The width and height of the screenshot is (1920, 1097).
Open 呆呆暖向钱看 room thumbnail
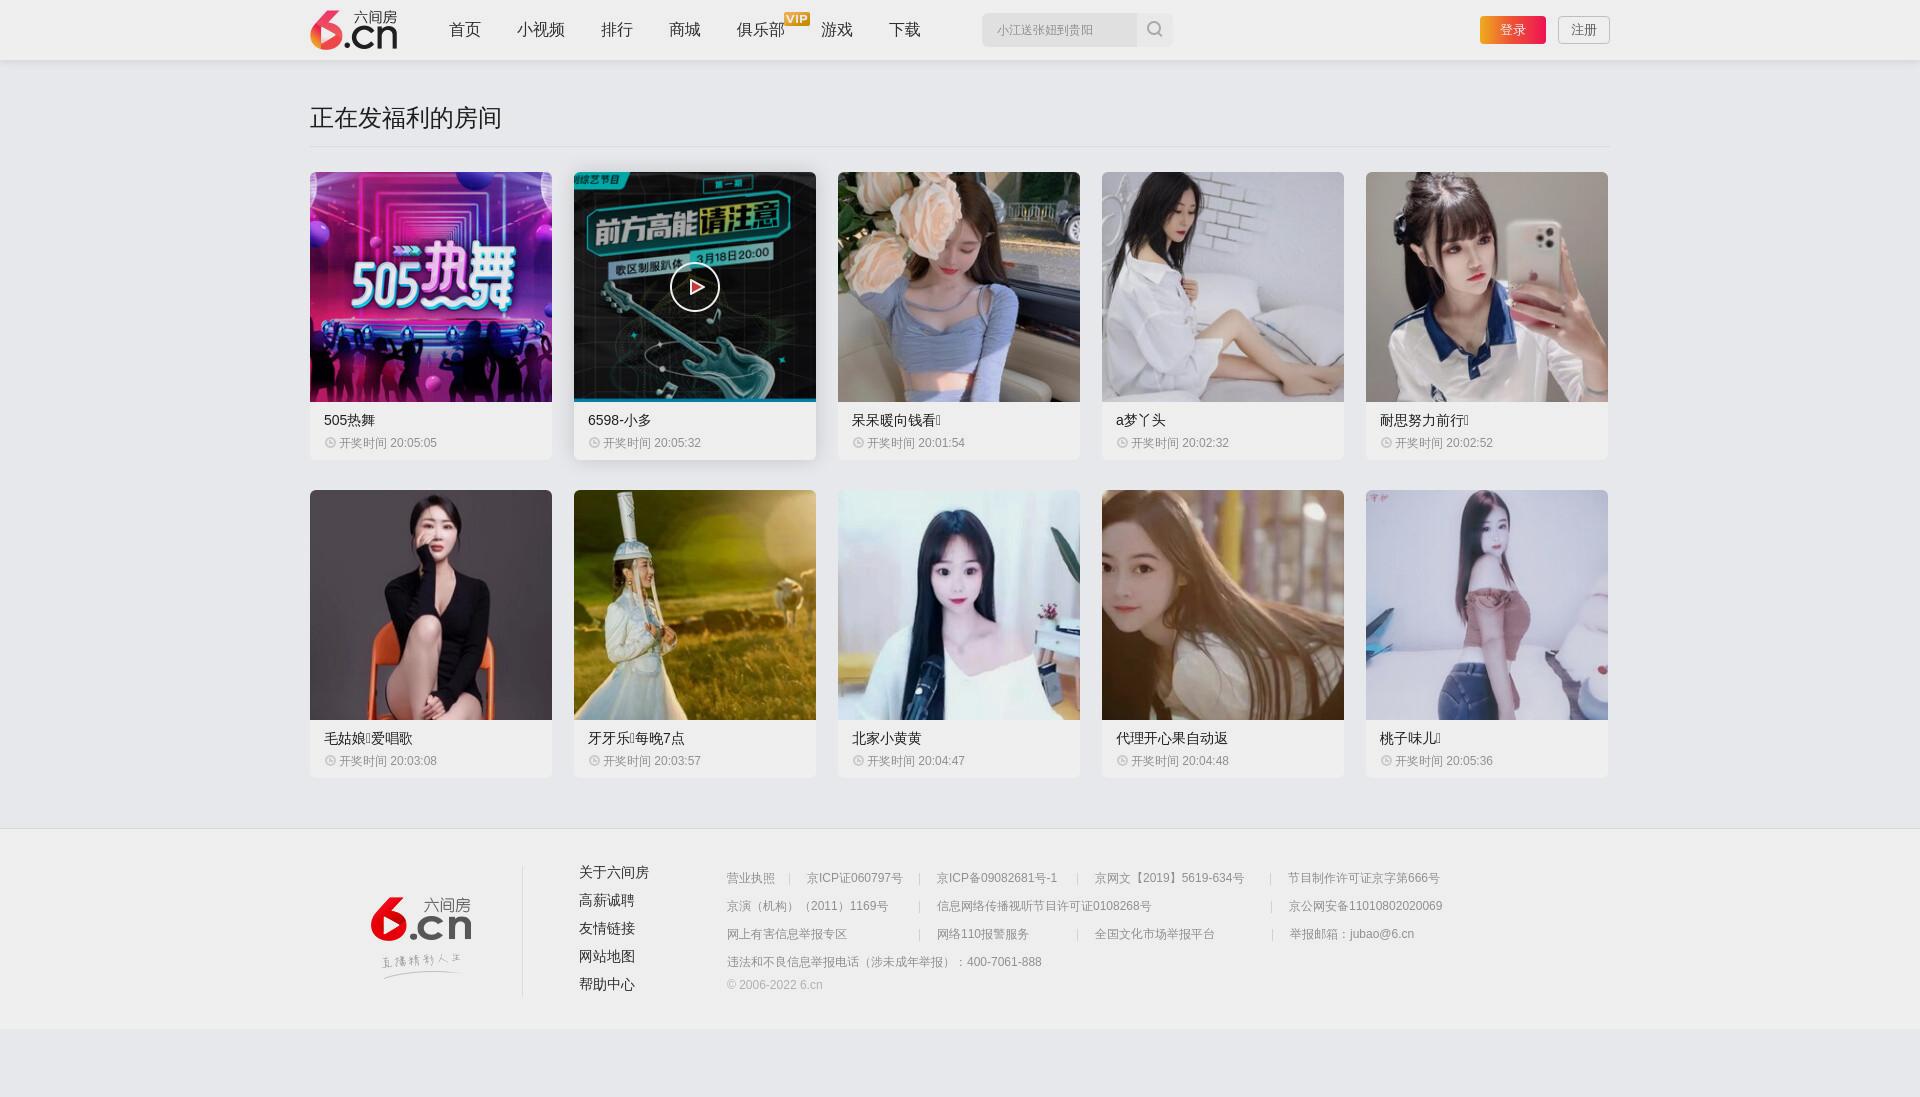[x=959, y=287]
